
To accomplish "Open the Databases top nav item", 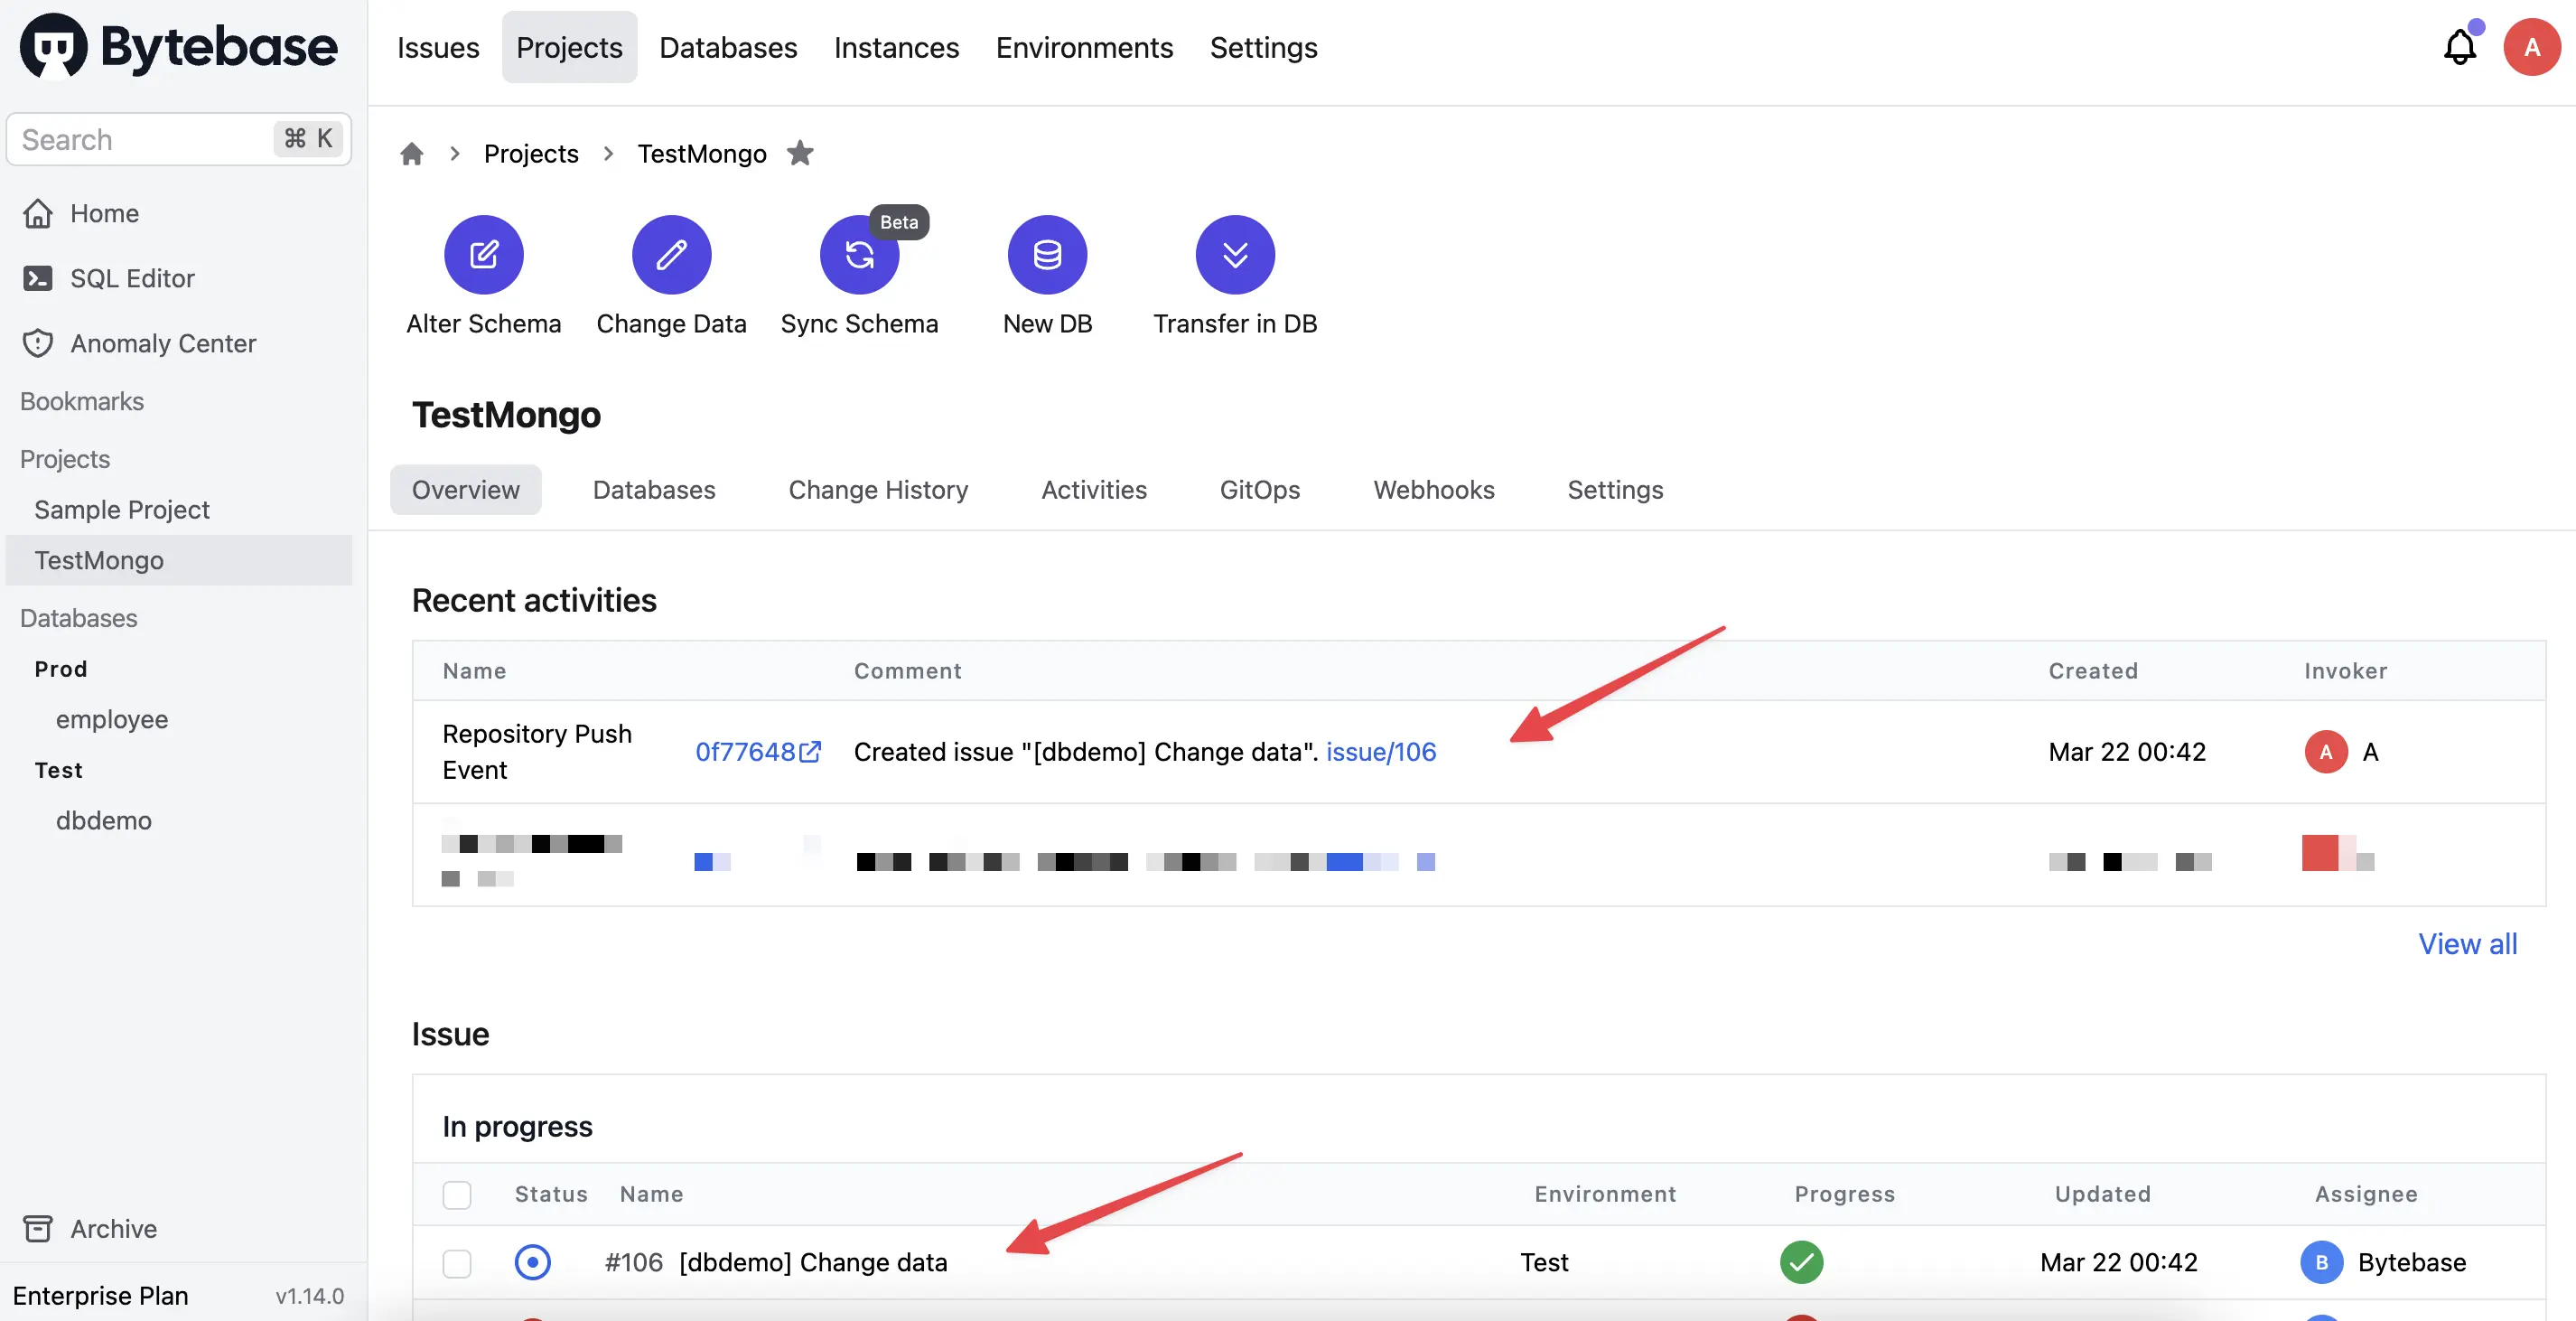I will coord(728,47).
